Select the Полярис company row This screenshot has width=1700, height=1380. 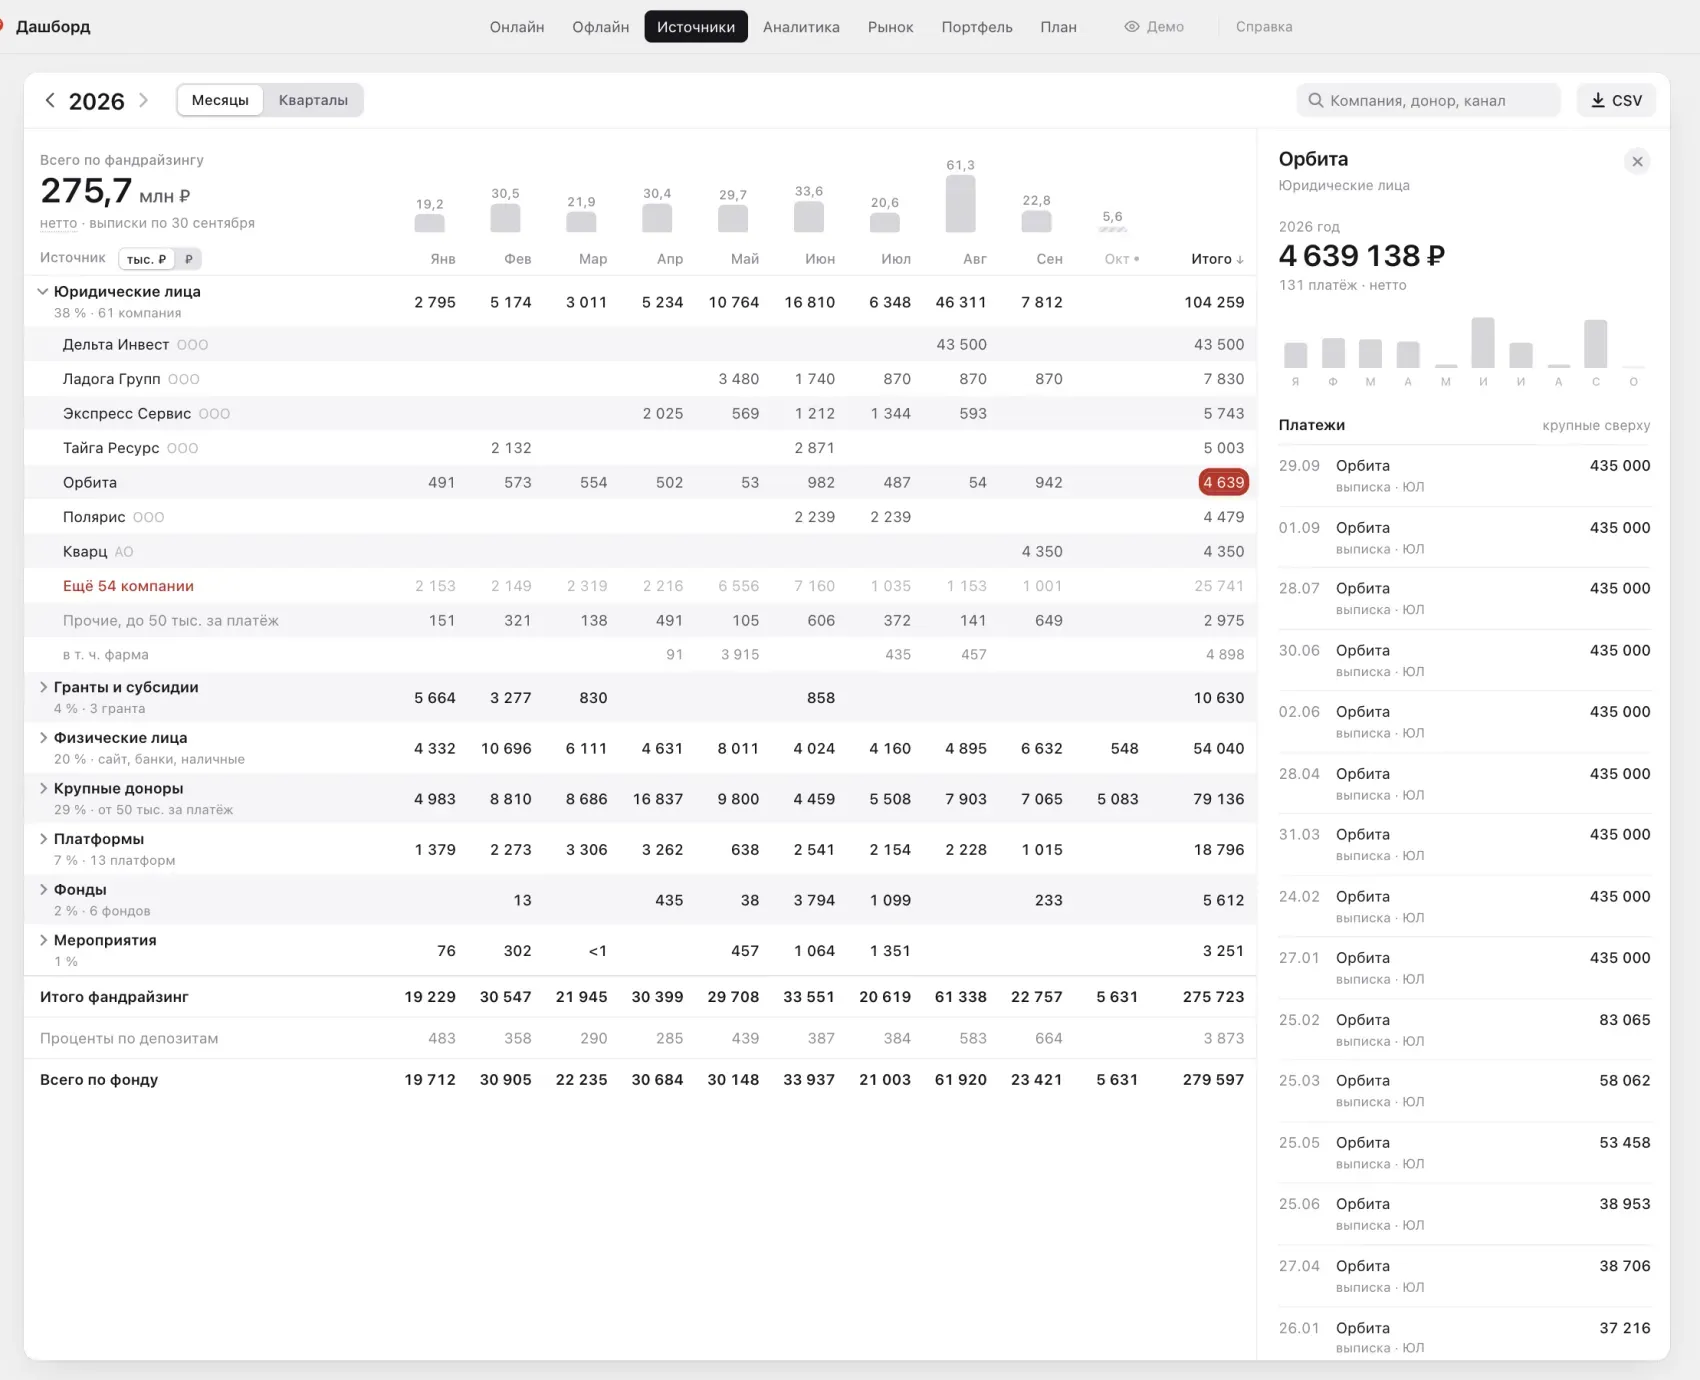pyautogui.click(x=640, y=517)
